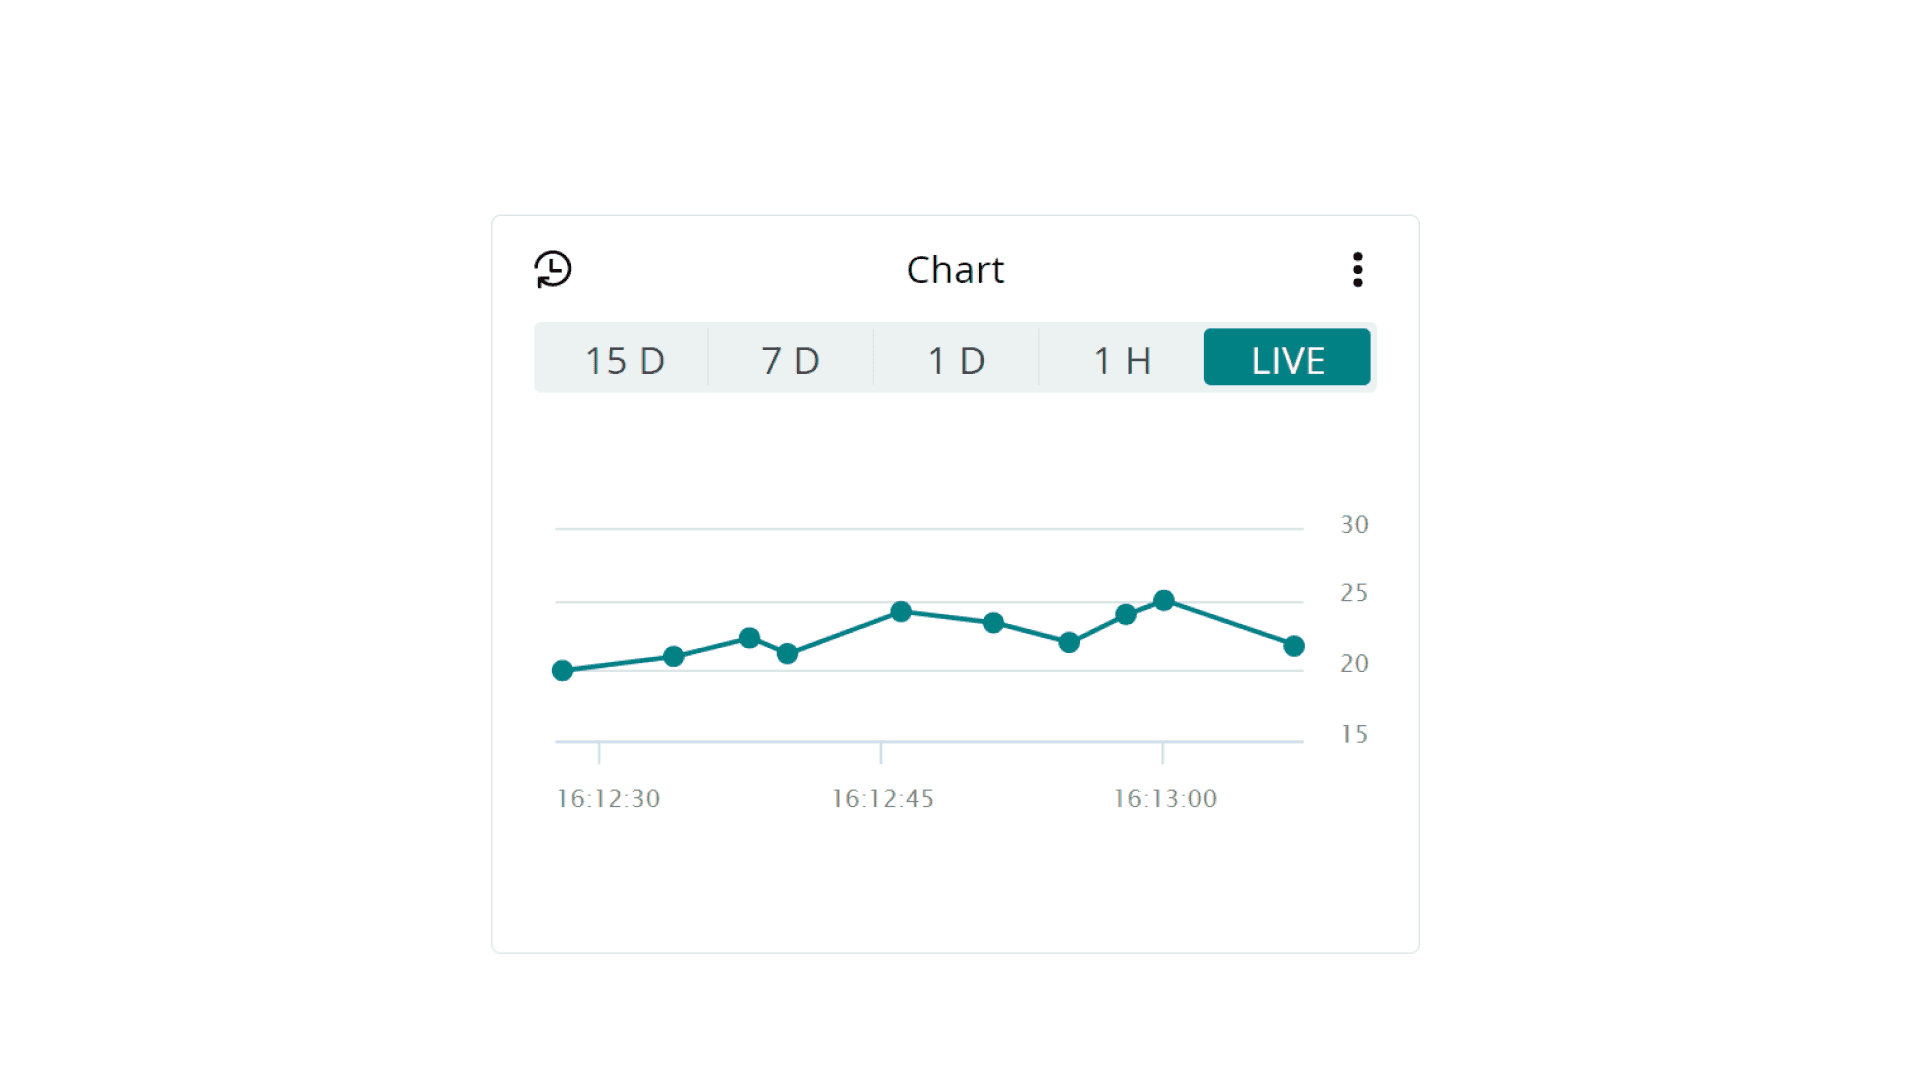Image resolution: width=1920 pixels, height=1080 pixels.
Task: Click the 30 value axis label
Action: pos(1354,525)
